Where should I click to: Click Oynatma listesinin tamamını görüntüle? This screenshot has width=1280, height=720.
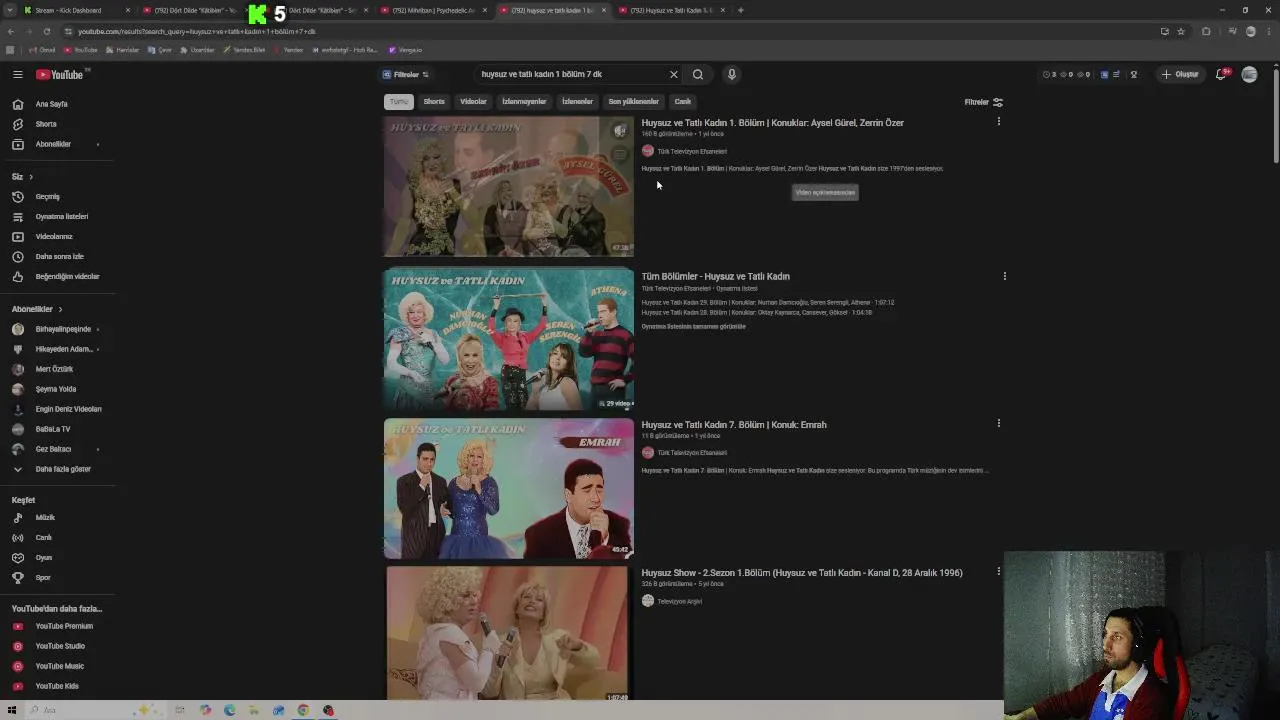pos(693,327)
